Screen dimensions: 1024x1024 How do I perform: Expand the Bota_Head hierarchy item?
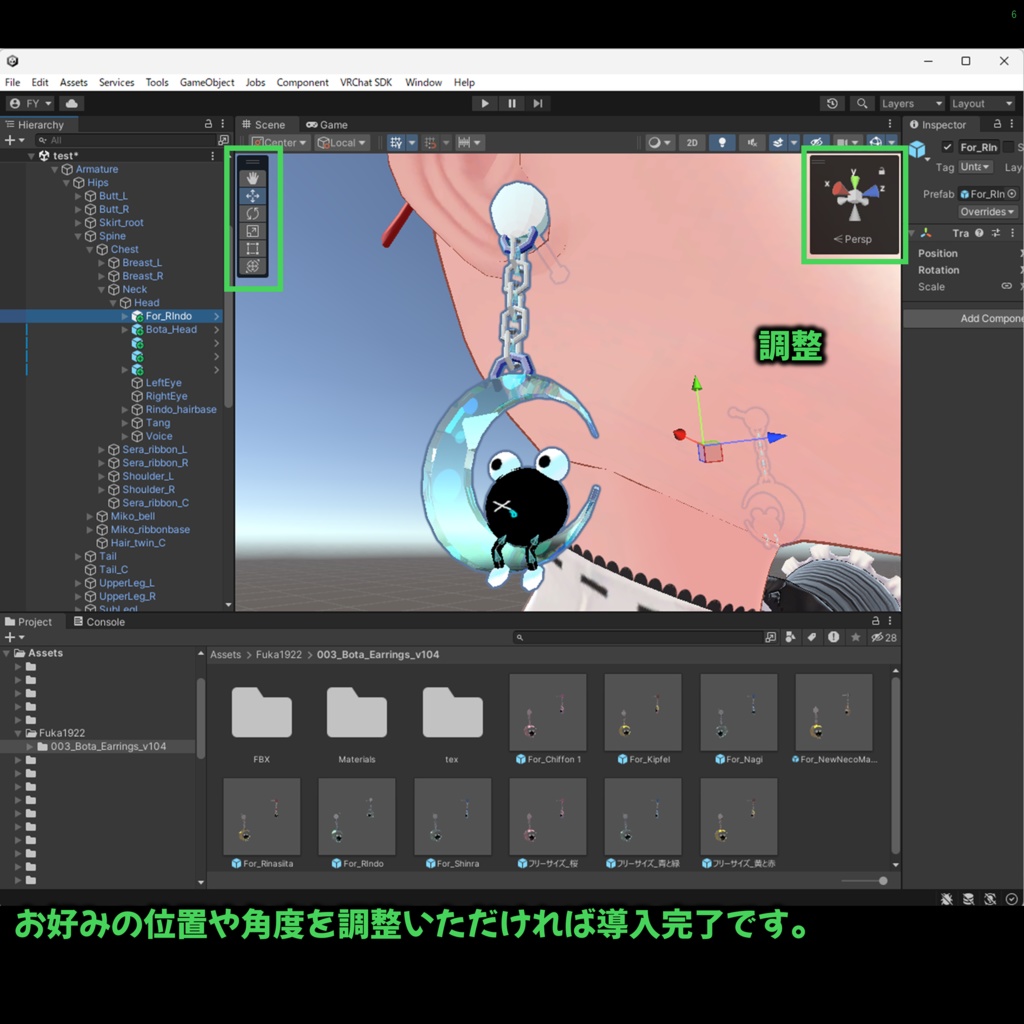pyautogui.click(x=125, y=329)
